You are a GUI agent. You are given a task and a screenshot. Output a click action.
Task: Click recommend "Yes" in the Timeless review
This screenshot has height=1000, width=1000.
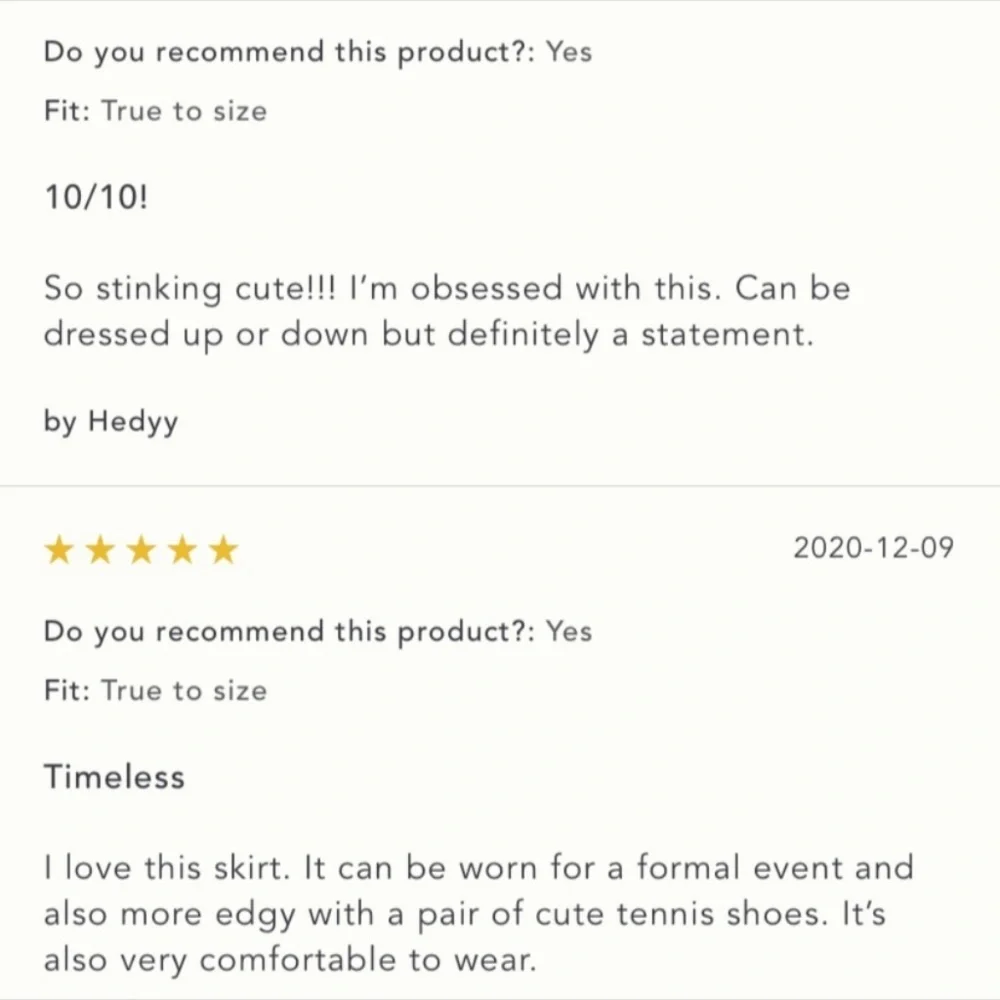pyautogui.click(x=569, y=632)
